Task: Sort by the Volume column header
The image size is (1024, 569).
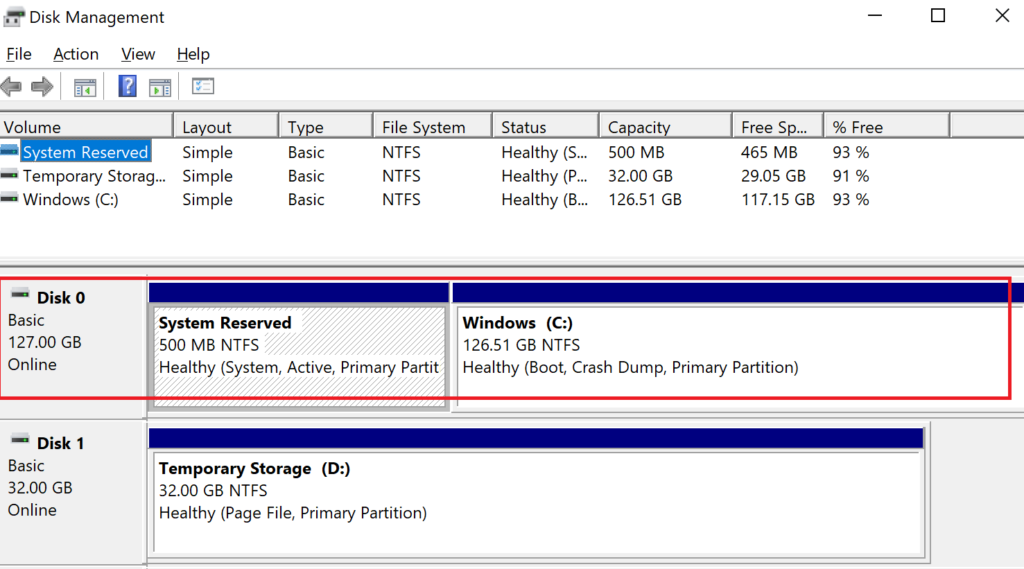Action: pos(86,126)
